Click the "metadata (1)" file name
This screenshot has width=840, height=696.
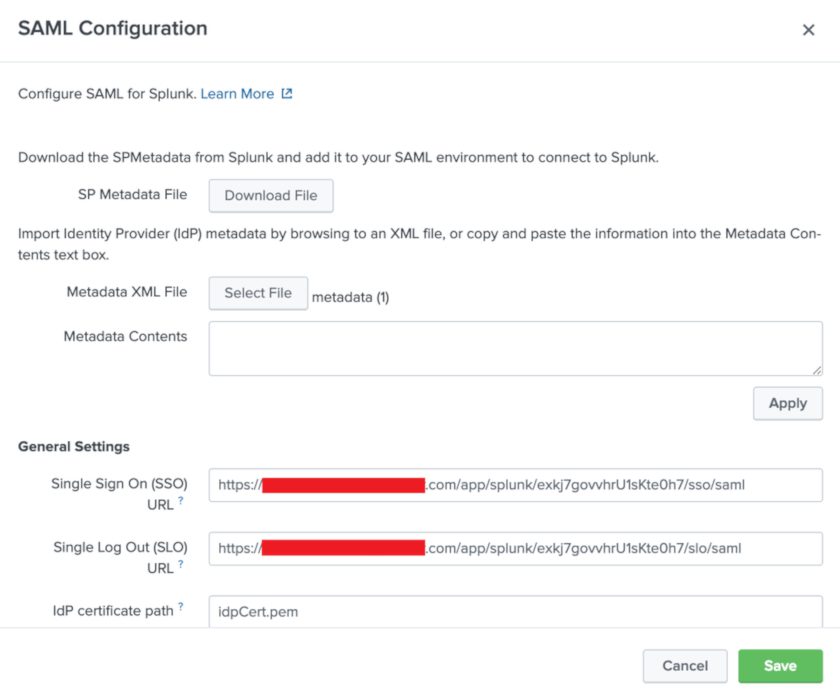click(350, 297)
